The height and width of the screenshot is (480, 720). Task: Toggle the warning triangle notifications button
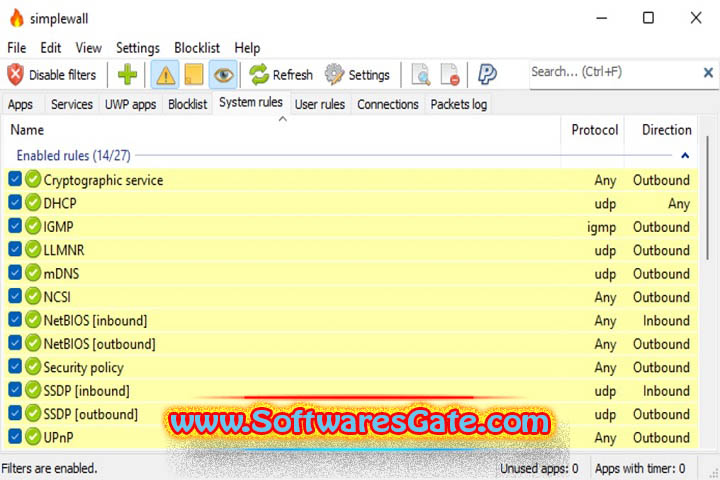[165, 74]
